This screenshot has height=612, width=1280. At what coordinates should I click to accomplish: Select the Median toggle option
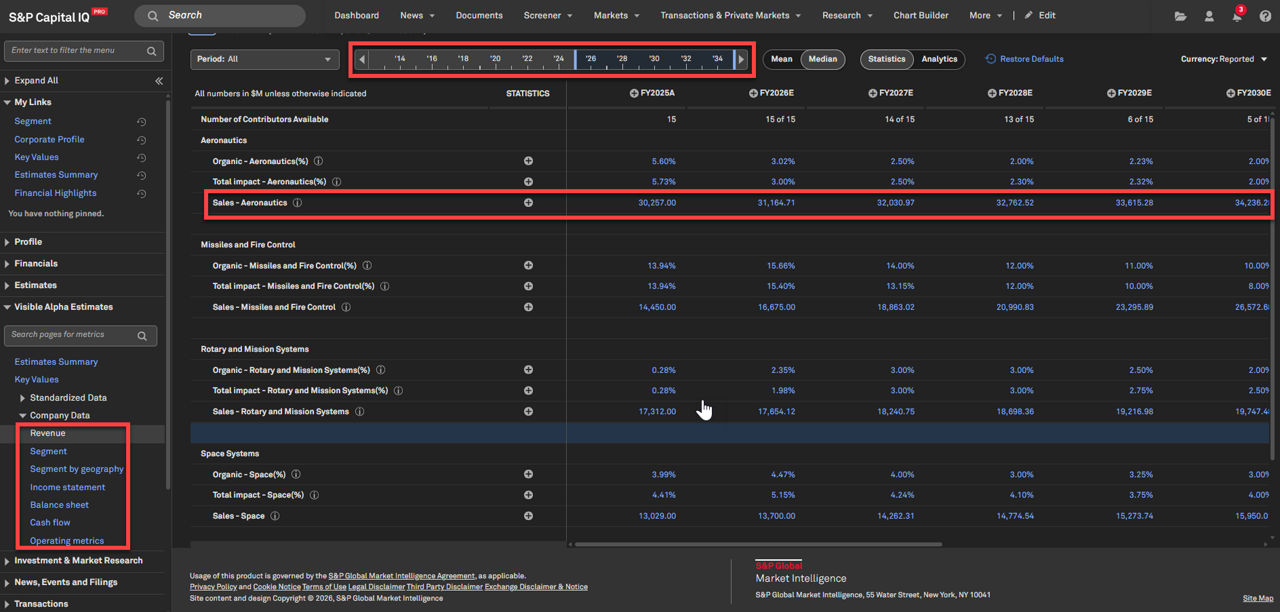(x=822, y=59)
